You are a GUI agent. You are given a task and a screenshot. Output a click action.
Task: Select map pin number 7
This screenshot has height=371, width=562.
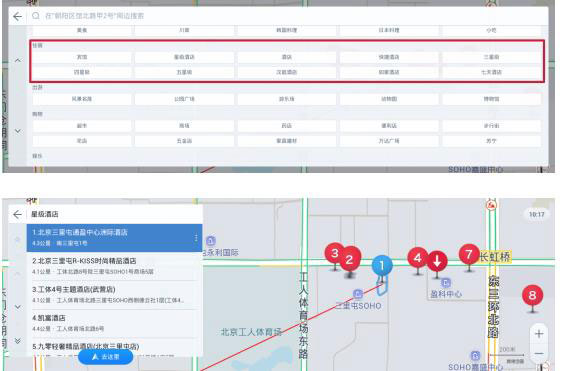coord(469,255)
